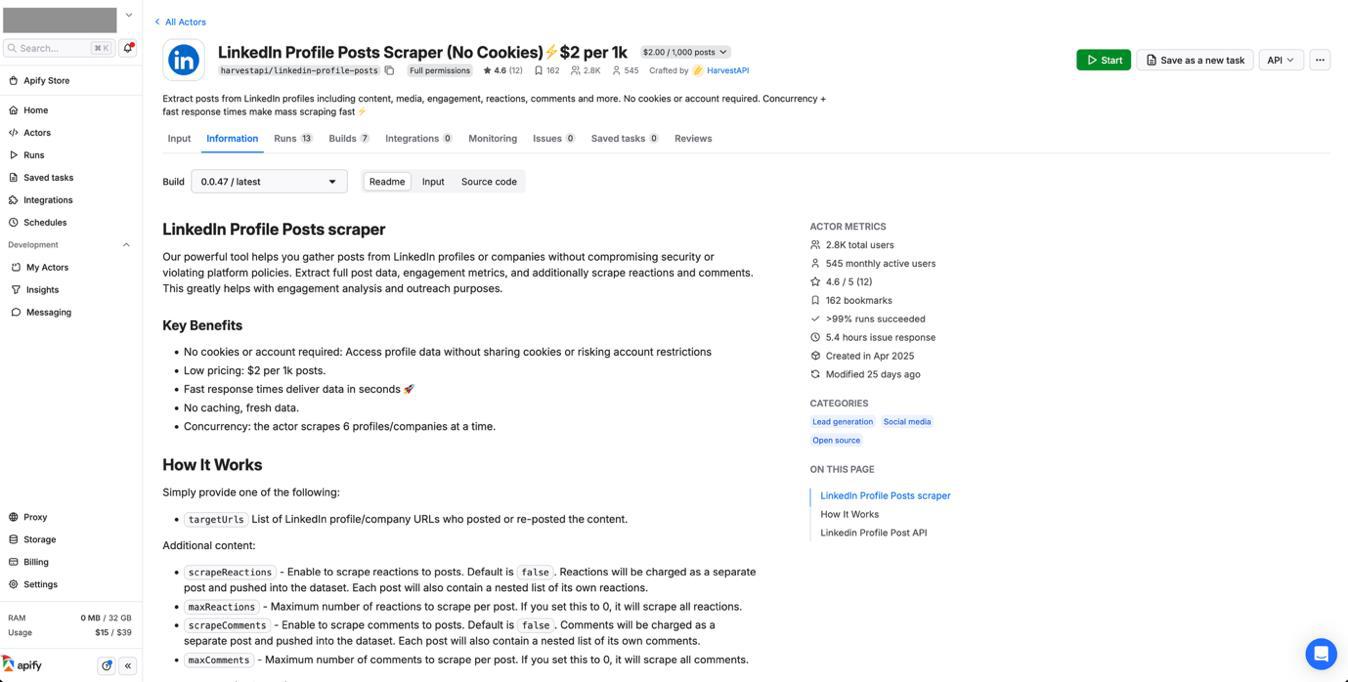Screen dimensions: 1348x682
Task: Open the help icon beside apify logo
Action: click(107, 665)
